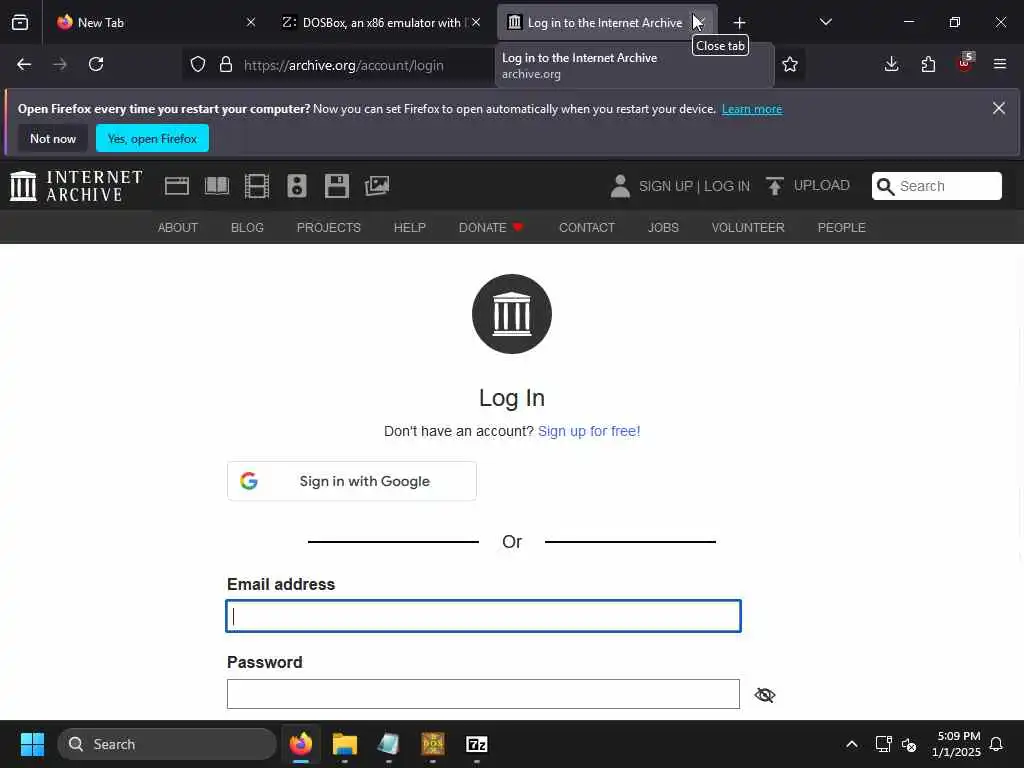
Task: Toggle password visibility eye icon
Action: (765, 695)
